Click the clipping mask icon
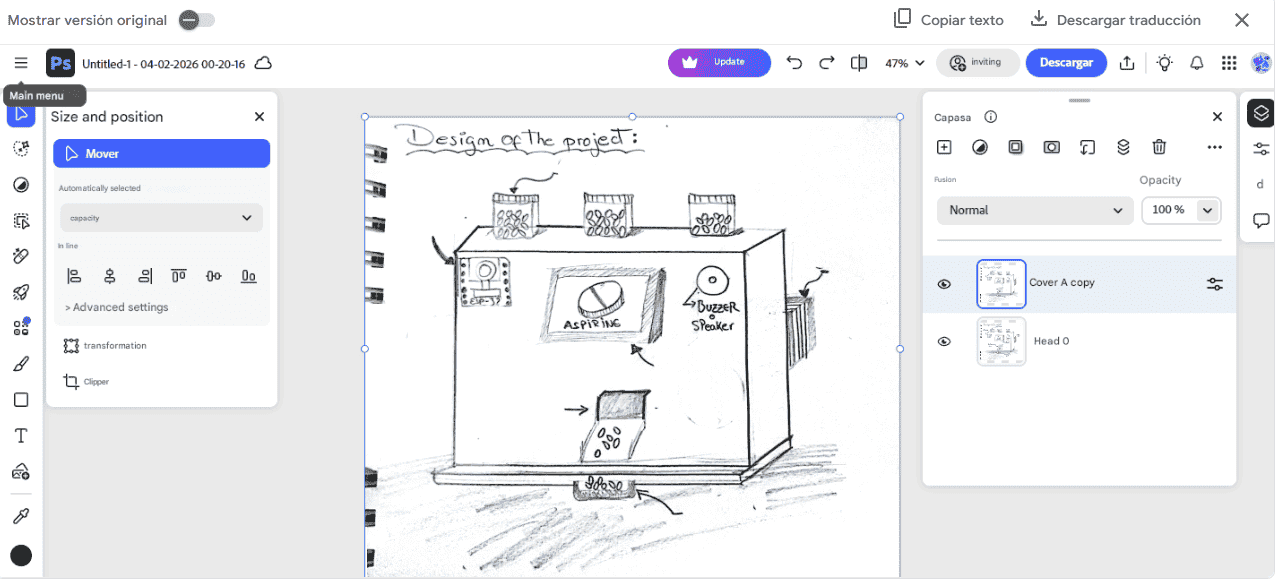Image resolution: width=1277 pixels, height=583 pixels. (1088, 147)
